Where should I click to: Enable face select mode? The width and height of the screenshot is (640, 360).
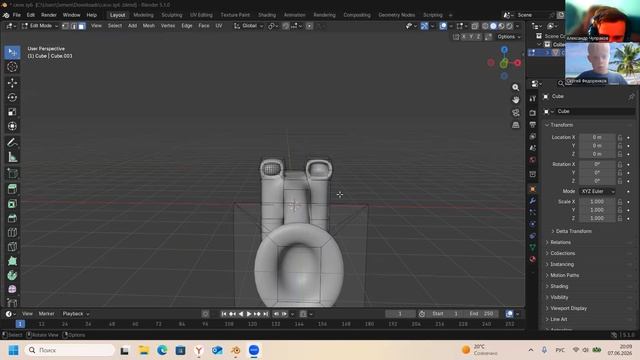coord(82,26)
